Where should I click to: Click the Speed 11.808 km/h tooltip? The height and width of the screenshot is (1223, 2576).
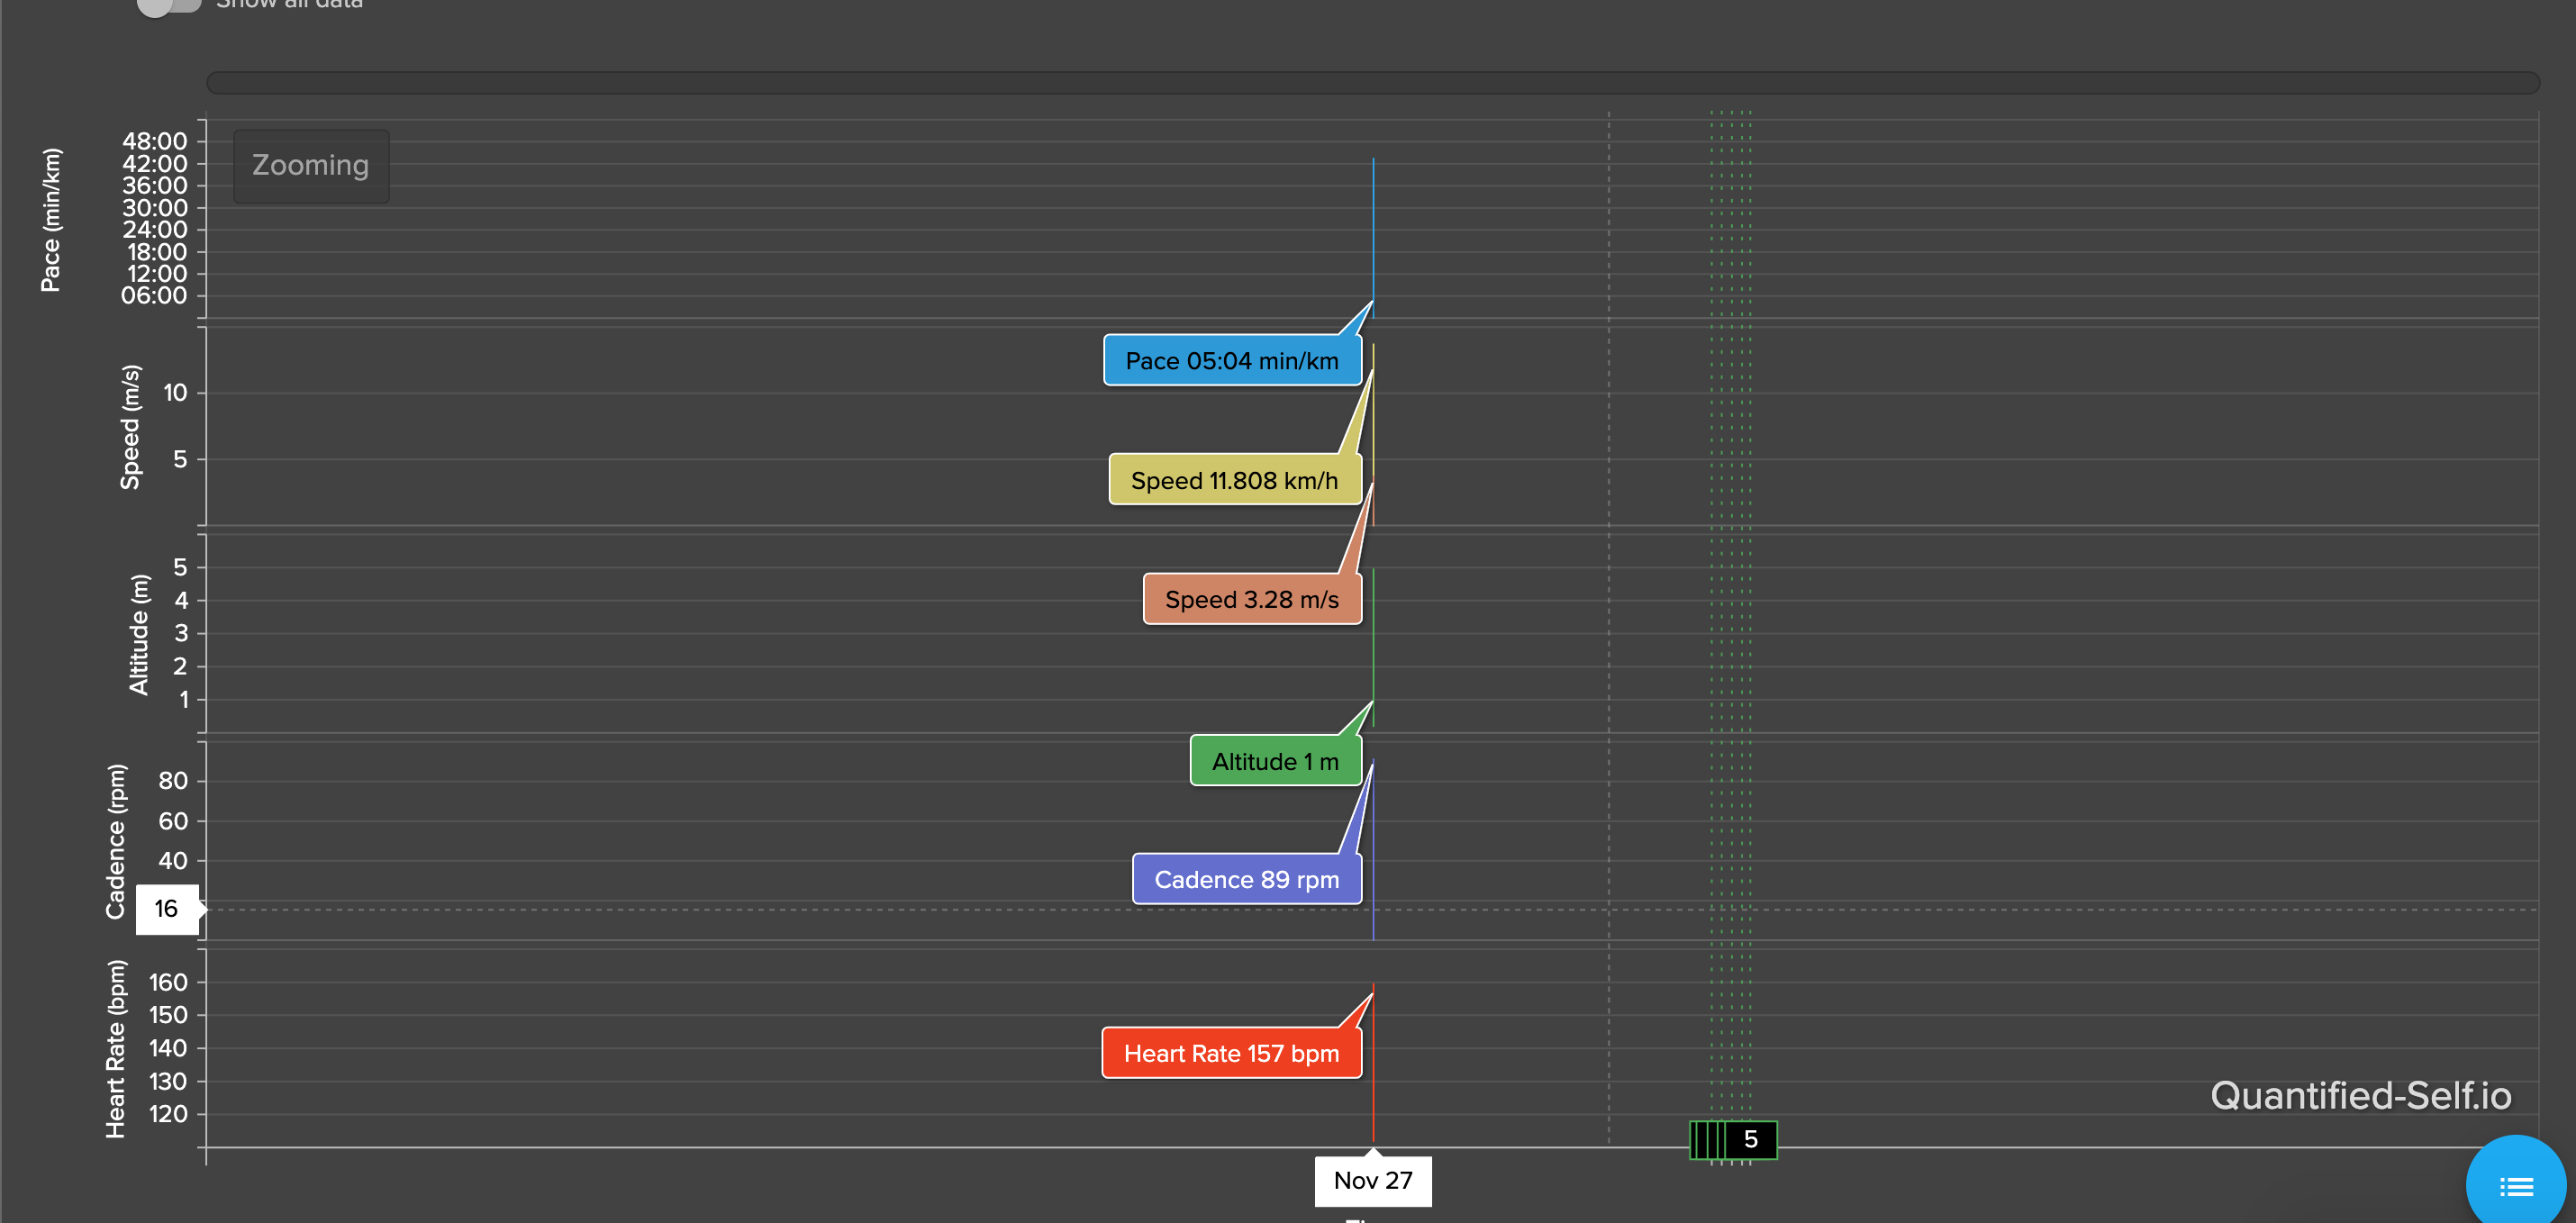pos(1235,480)
